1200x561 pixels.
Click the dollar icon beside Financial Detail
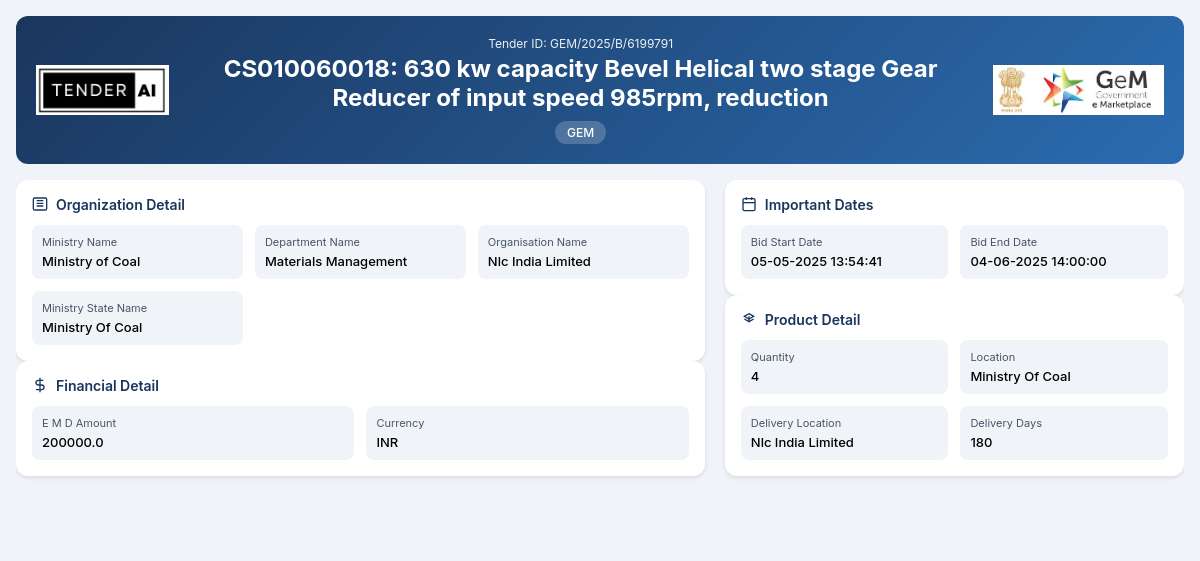point(40,385)
